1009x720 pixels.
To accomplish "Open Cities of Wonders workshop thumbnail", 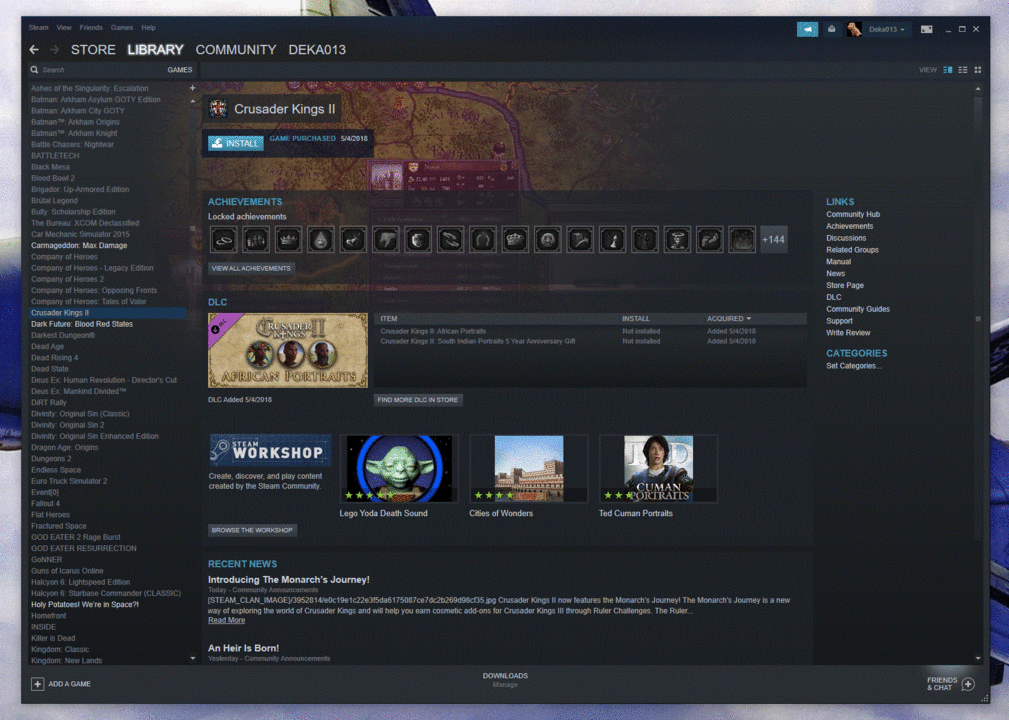I will coord(529,468).
